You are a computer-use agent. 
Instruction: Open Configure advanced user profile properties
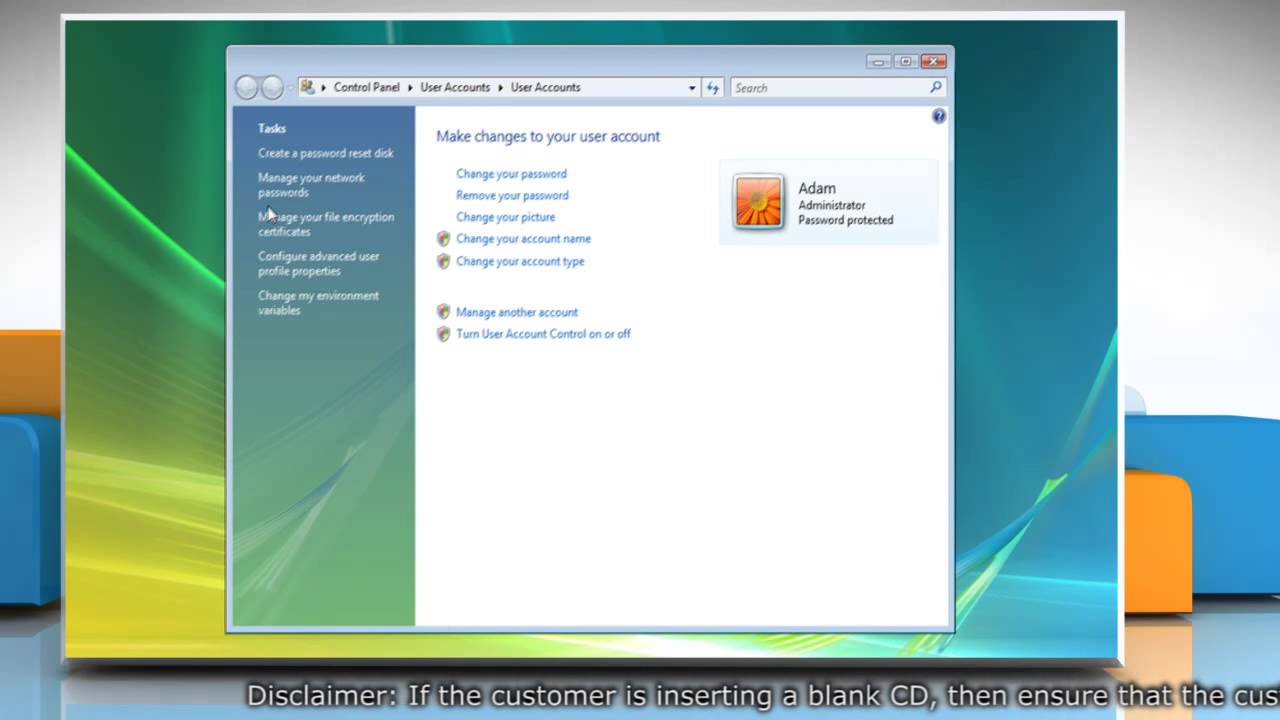point(318,264)
